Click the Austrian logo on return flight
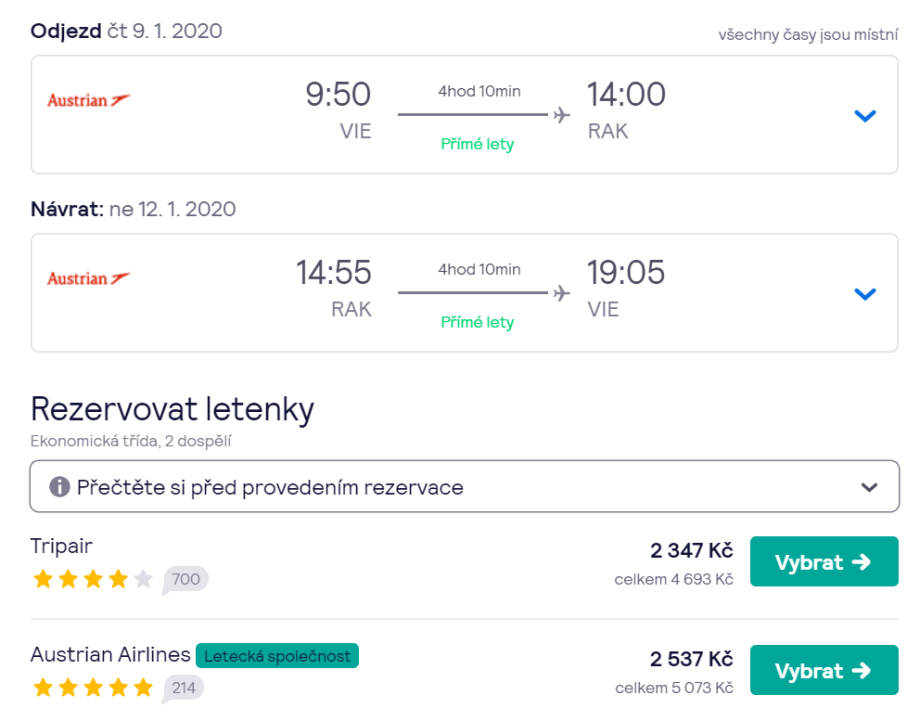 click(x=88, y=278)
